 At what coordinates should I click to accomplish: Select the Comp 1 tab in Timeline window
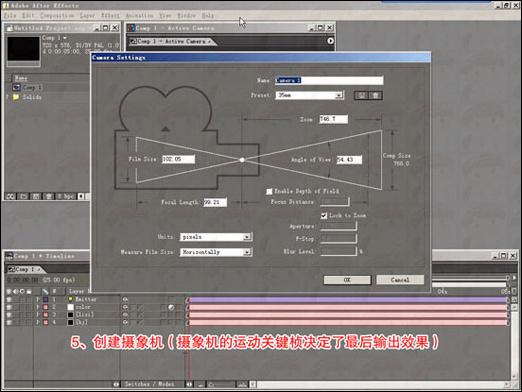point(25,269)
